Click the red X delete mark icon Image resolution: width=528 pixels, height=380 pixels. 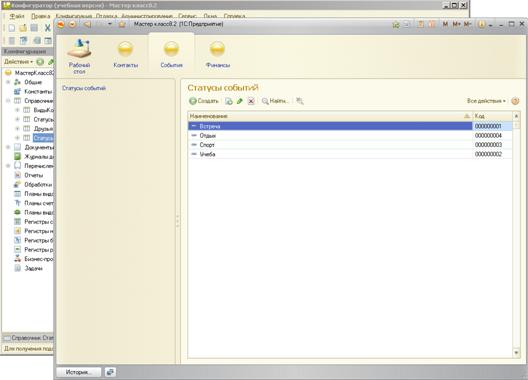pos(251,101)
